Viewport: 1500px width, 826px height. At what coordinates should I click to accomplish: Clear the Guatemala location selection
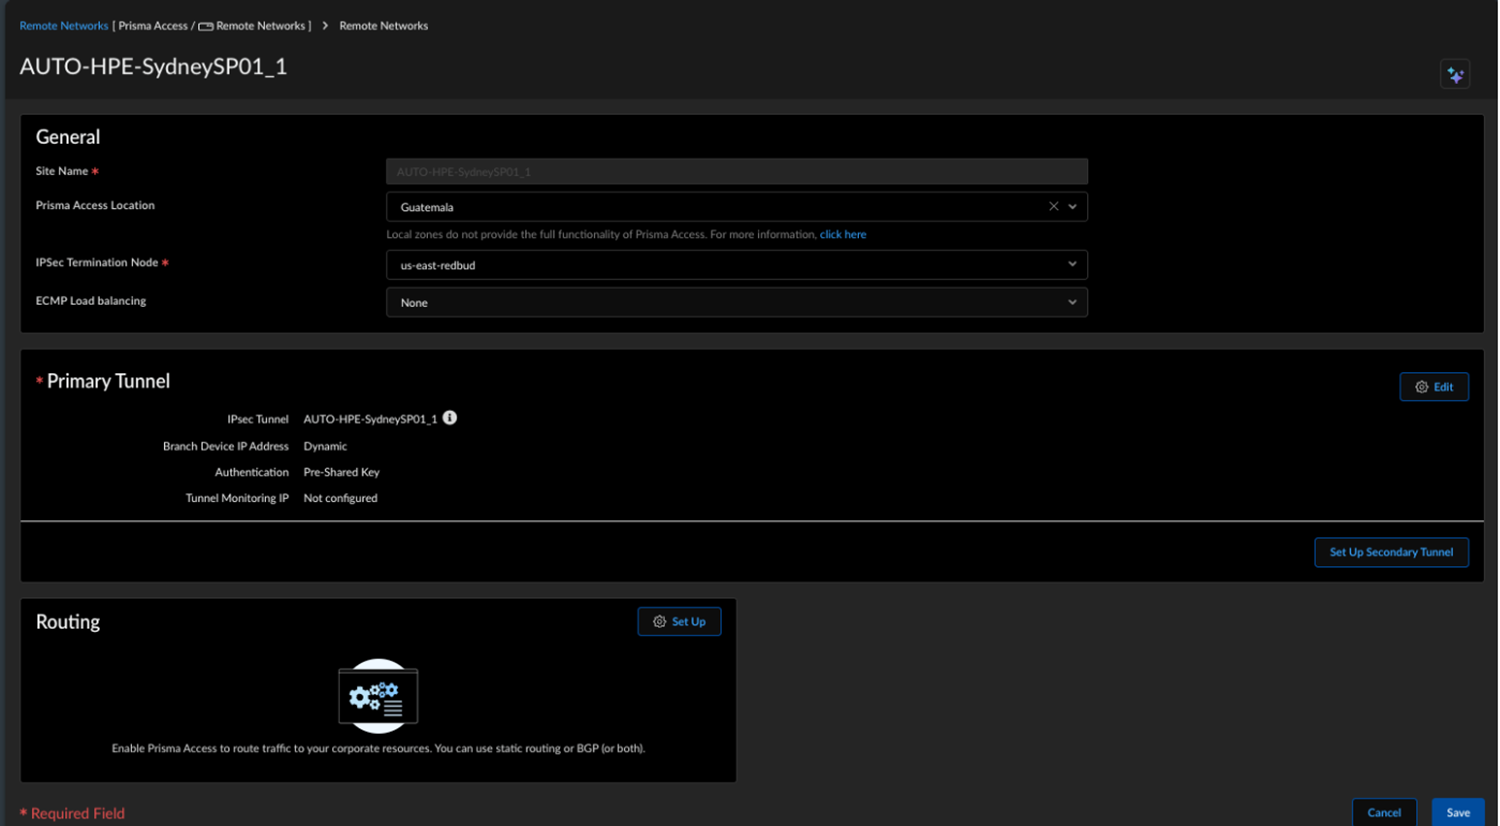[1053, 206]
